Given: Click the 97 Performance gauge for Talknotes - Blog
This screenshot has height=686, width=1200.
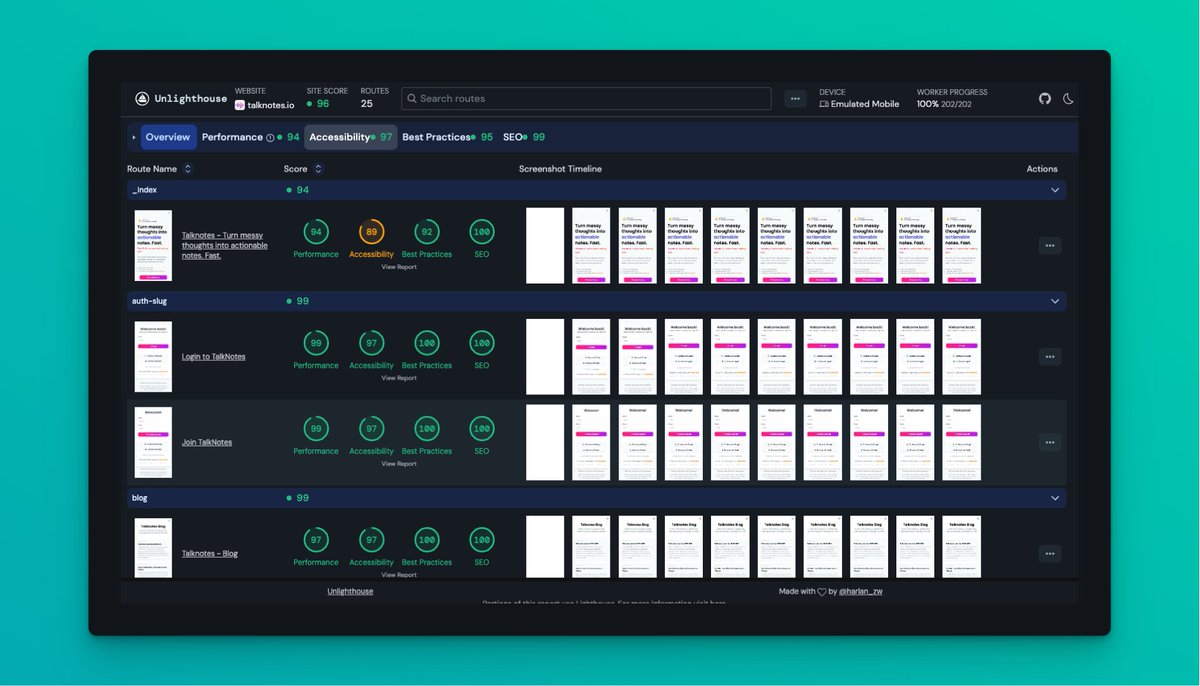Looking at the screenshot, I should 316,540.
